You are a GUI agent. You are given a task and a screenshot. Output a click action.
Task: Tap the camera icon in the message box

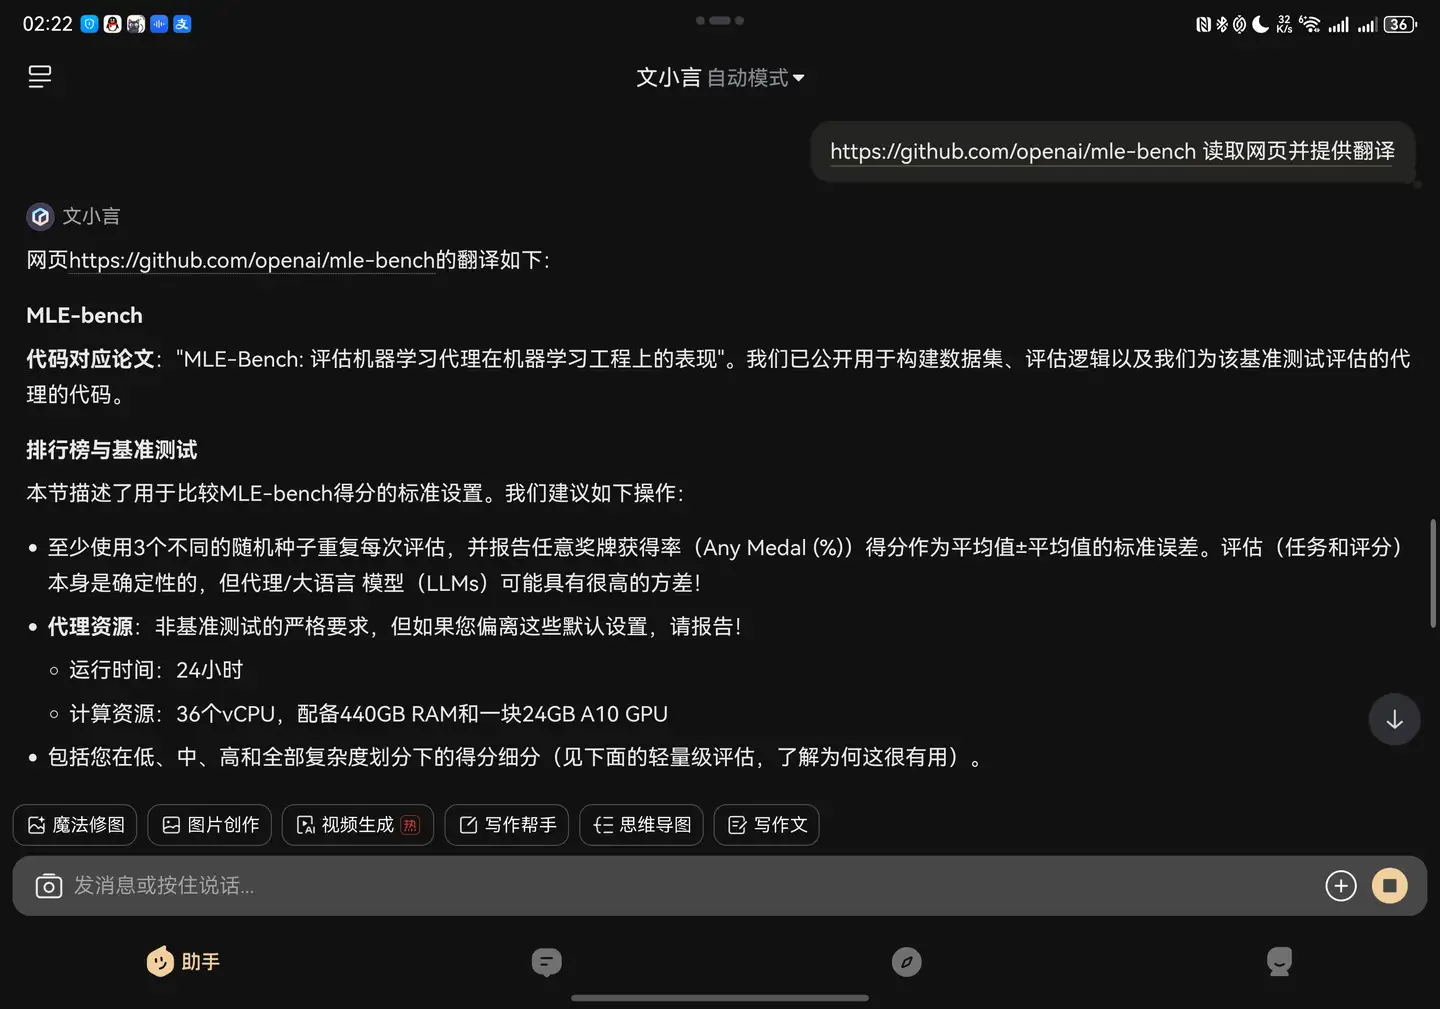point(49,886)
